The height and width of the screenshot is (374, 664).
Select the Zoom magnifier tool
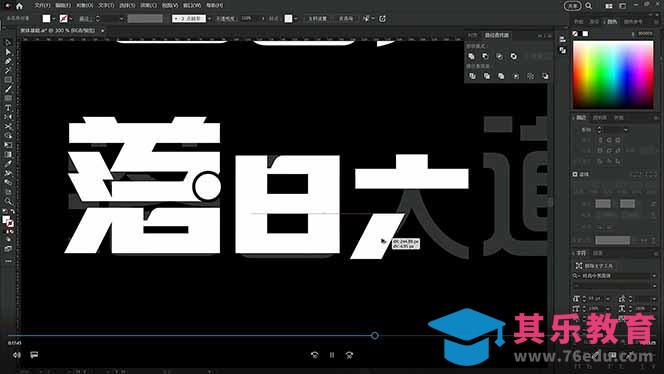click(8, 201)
